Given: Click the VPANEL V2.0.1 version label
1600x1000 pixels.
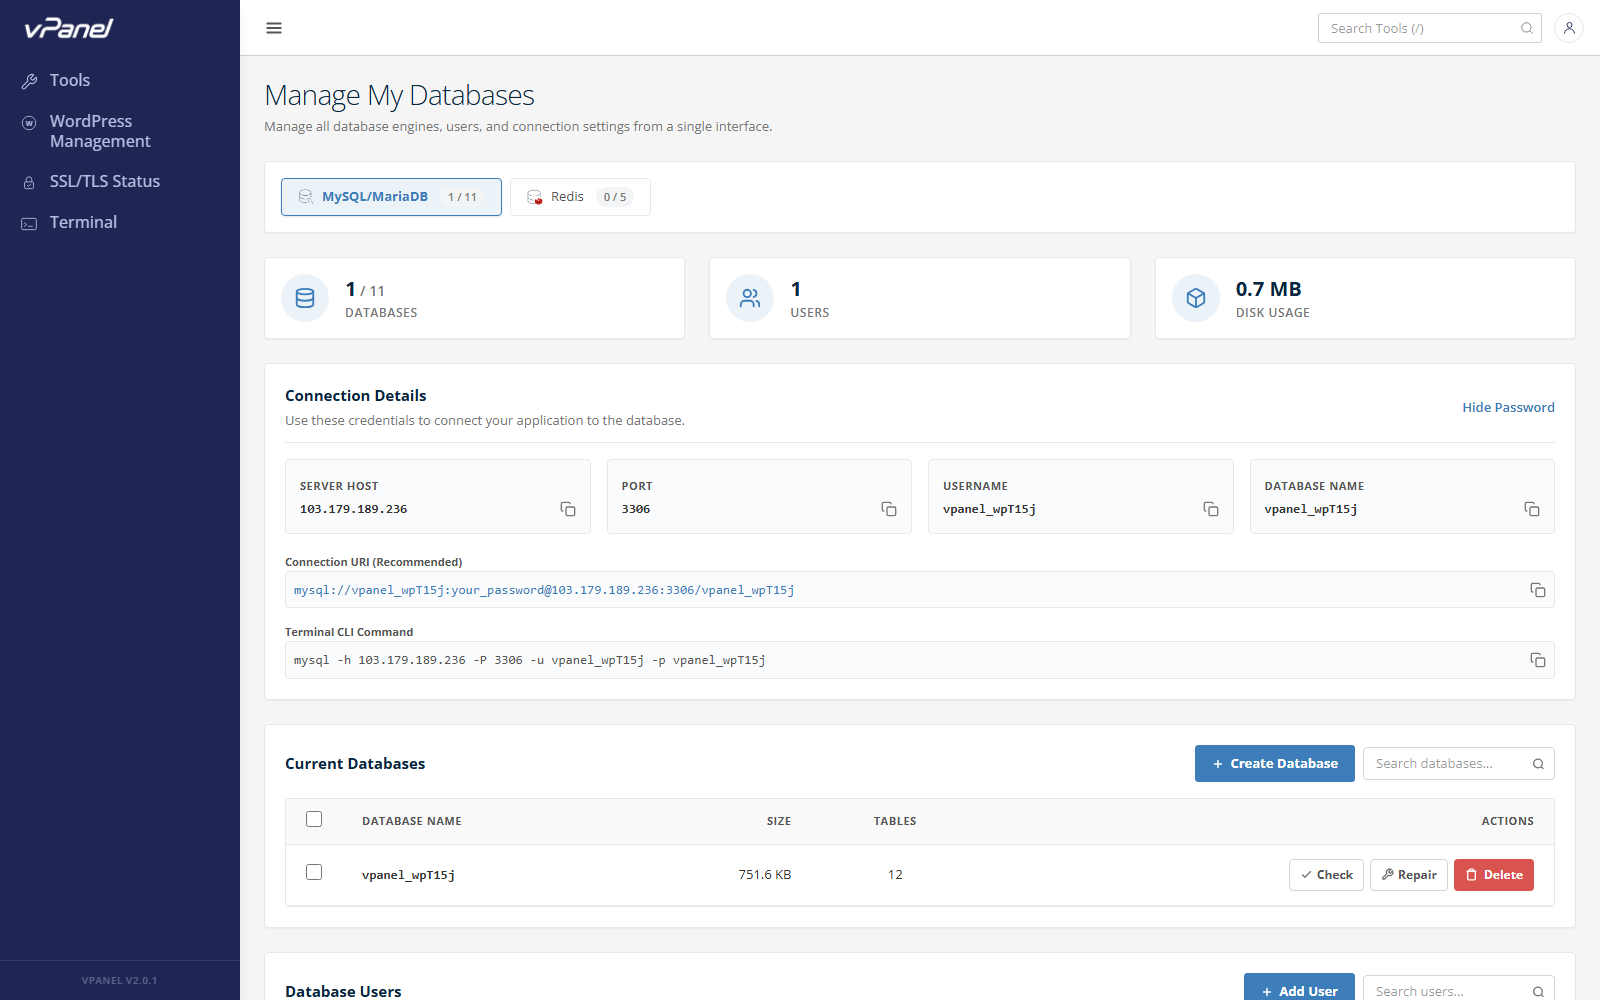Looking at the screenshot, I should (120, 981).
